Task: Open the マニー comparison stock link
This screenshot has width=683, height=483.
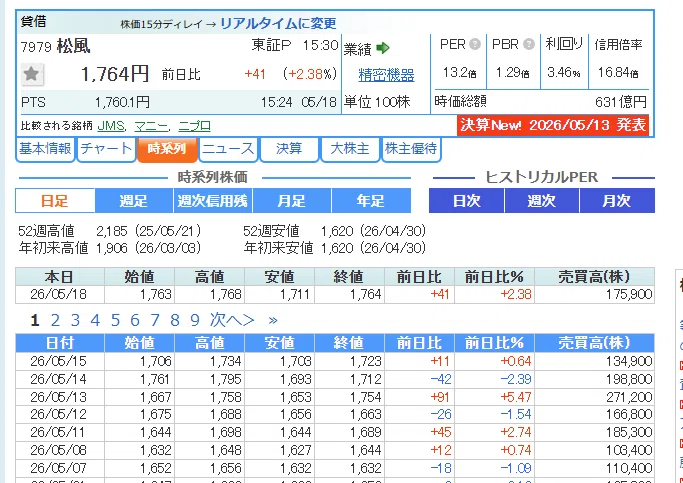Action: [x=151, y=126]
